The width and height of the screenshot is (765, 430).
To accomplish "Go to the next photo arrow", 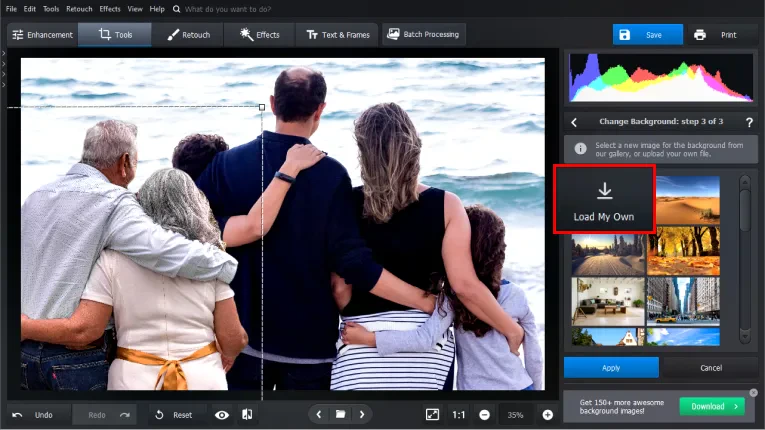I will tap(362, 414).
